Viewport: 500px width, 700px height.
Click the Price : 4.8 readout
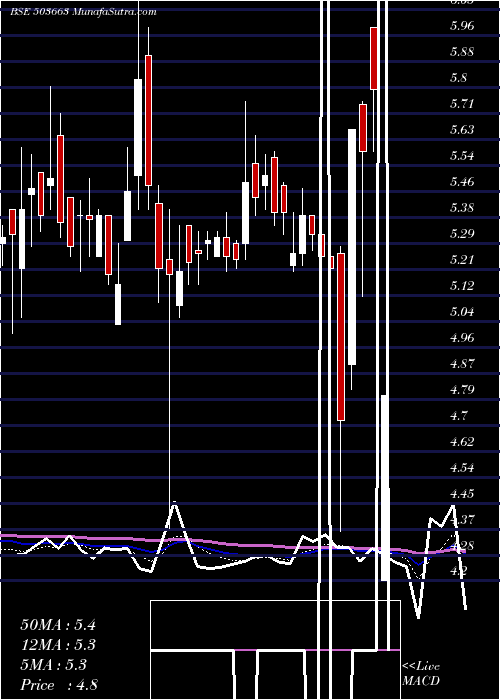(59, 685)
